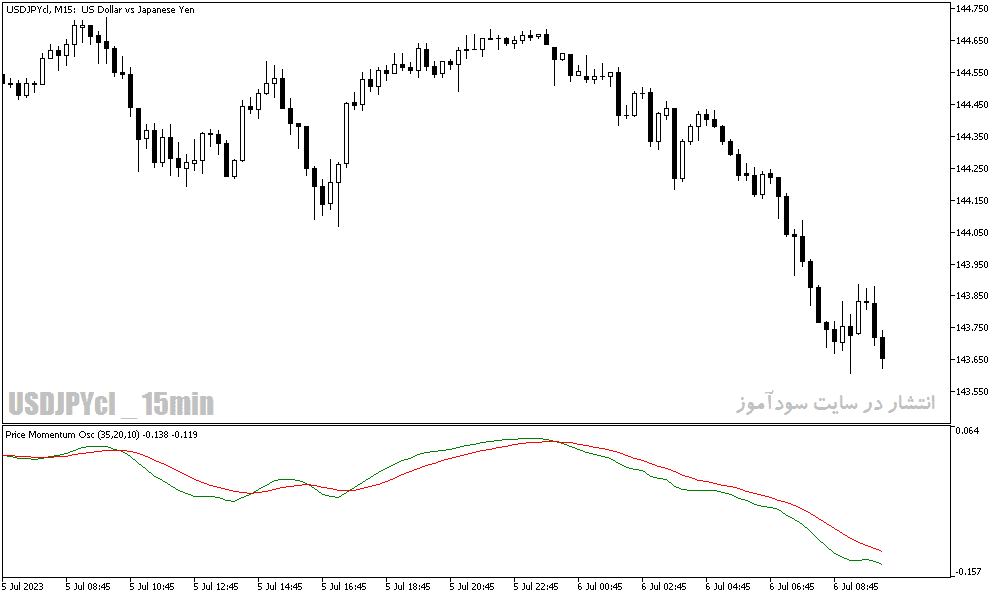Click the 6 Jul 04:45 time marker
Screen dimensions: 1003x598
click(728, 586)
